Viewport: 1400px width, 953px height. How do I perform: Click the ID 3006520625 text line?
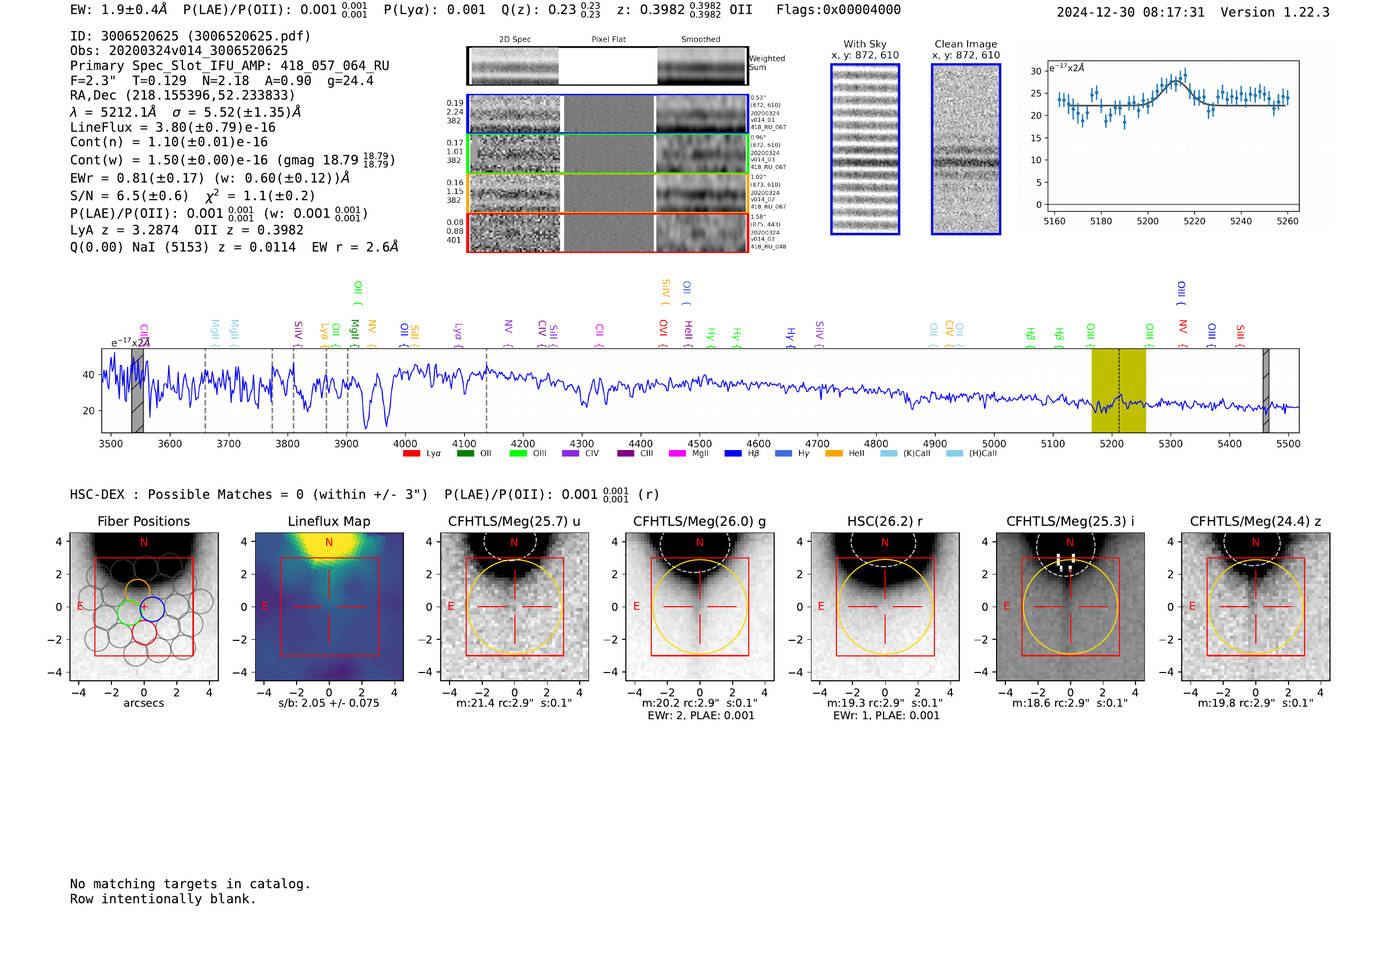pyautogui.click(x=190, y=36)
